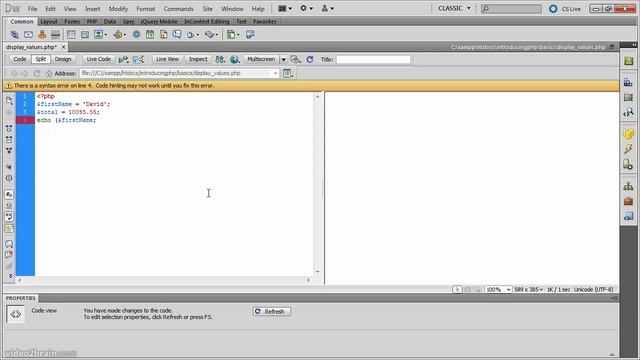
Task: Click the Visual Aids icon
Action: 296,60
